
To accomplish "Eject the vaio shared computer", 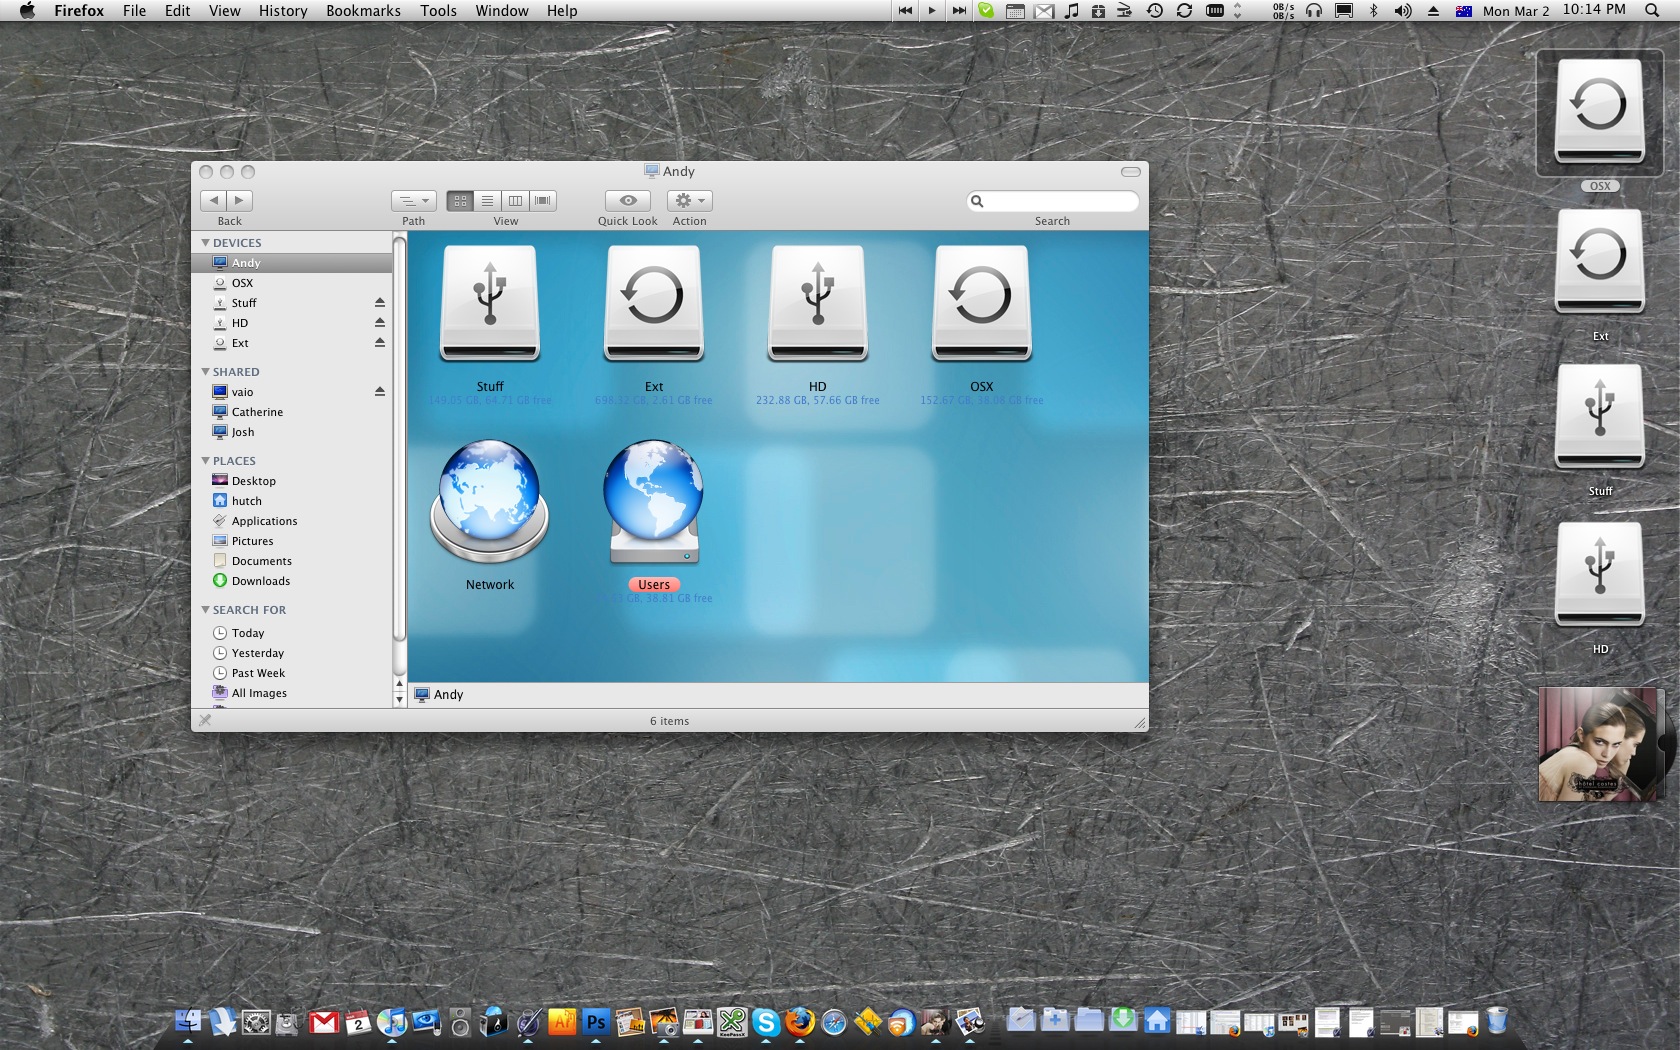I will (380, 391).
